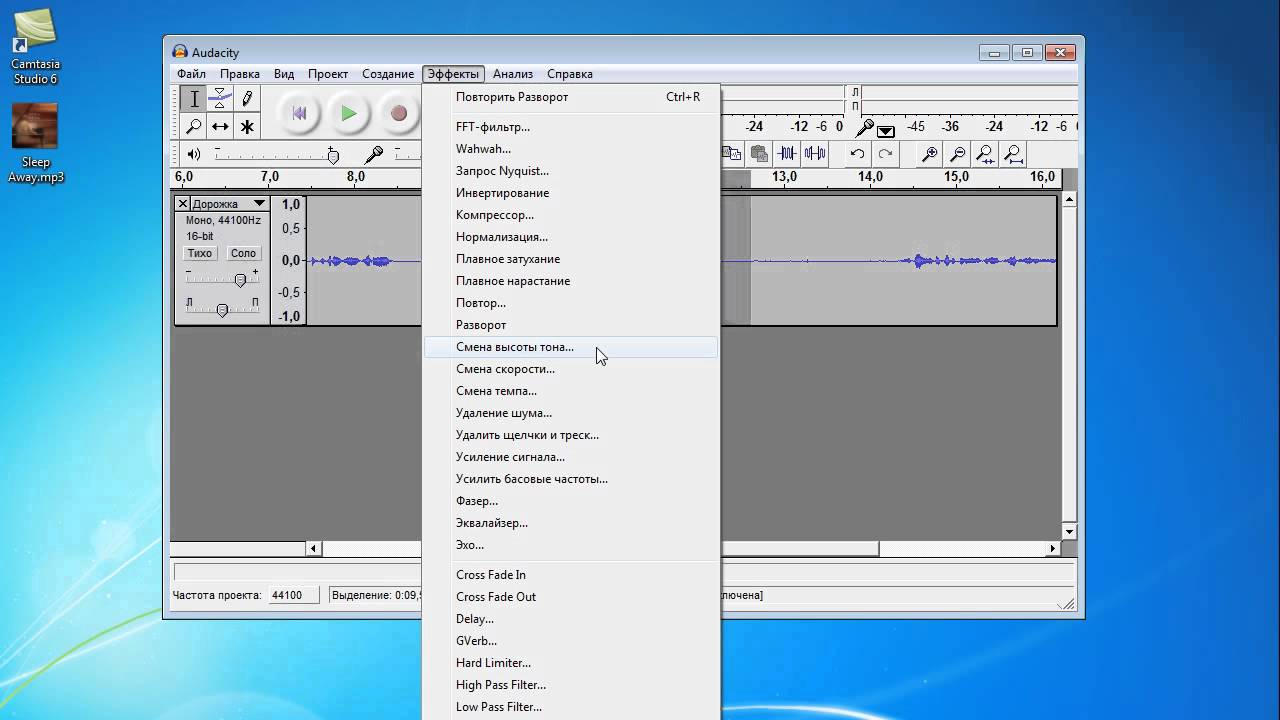Mute the track with Тихо button
This screenshot has height=720, width=1280.
[199, 253]
